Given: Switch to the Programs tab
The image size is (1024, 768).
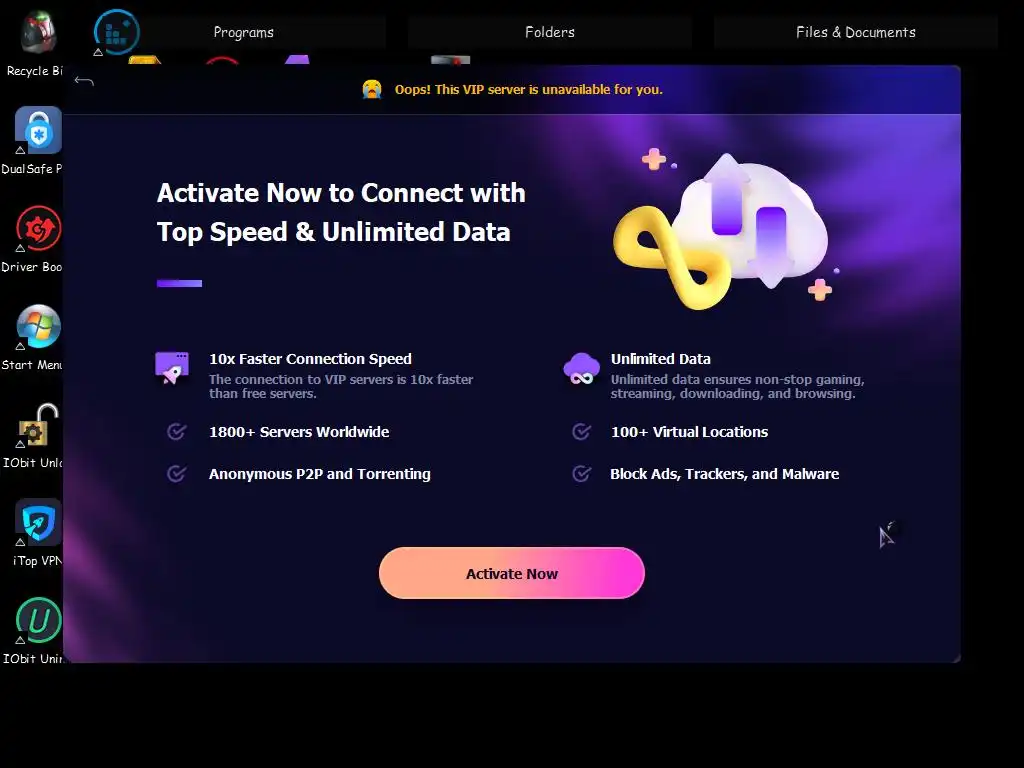Looking at the screenshot, I should point(244,32).
